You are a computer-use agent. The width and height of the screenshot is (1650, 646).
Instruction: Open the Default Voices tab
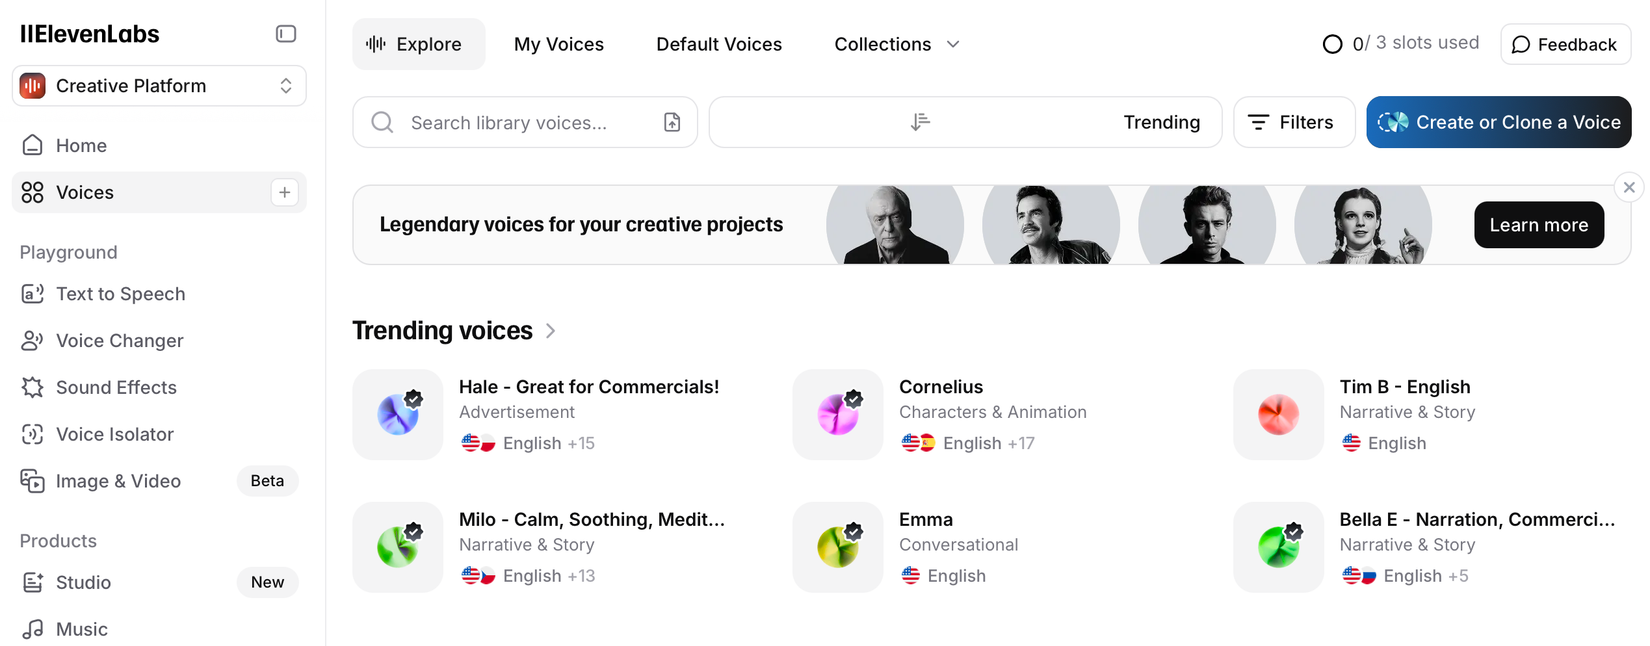[718, 44]
